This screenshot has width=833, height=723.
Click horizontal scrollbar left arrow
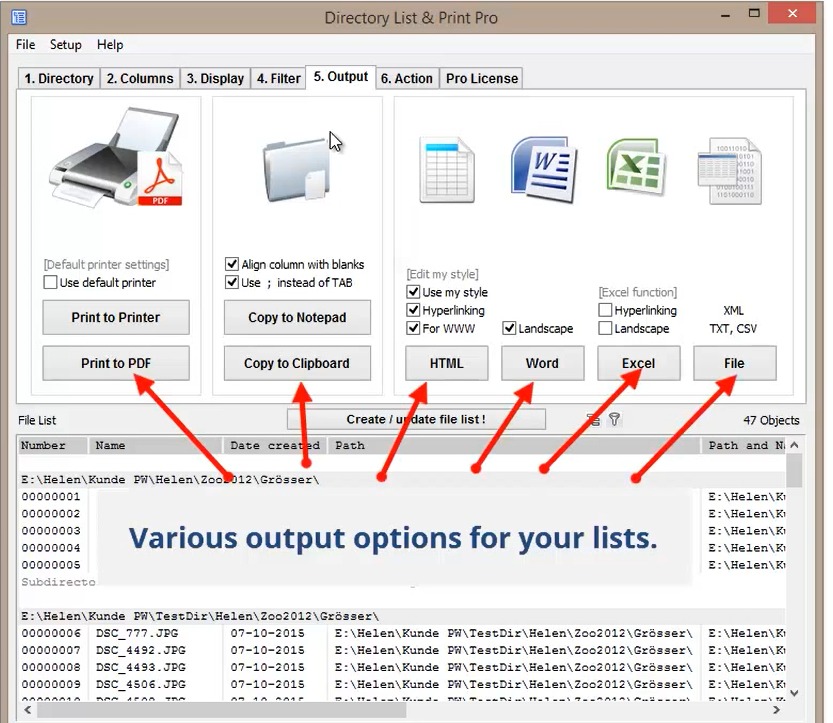click(28, 710)
